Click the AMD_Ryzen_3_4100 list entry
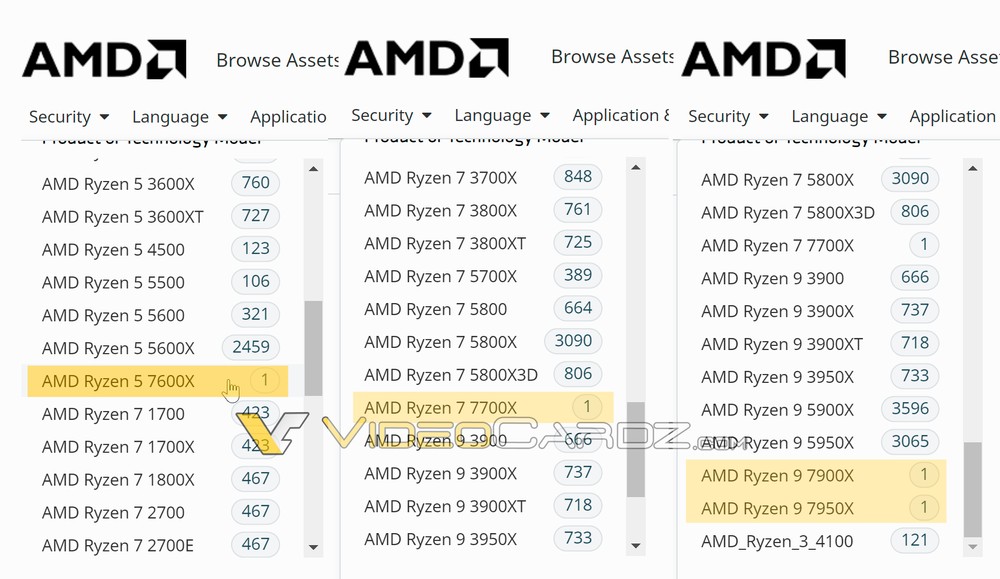The image size is (1000, 579). click(x=778, y=541)
